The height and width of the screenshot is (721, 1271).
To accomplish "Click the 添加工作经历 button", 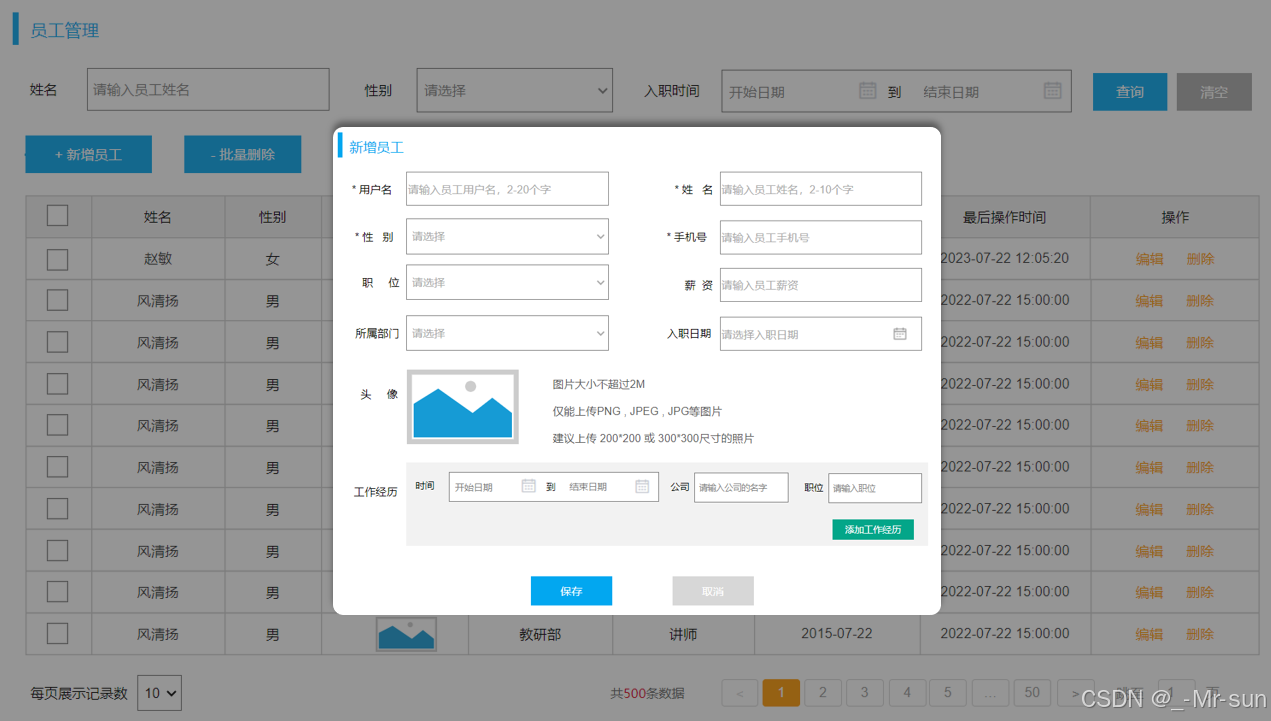I will point(873,530).
